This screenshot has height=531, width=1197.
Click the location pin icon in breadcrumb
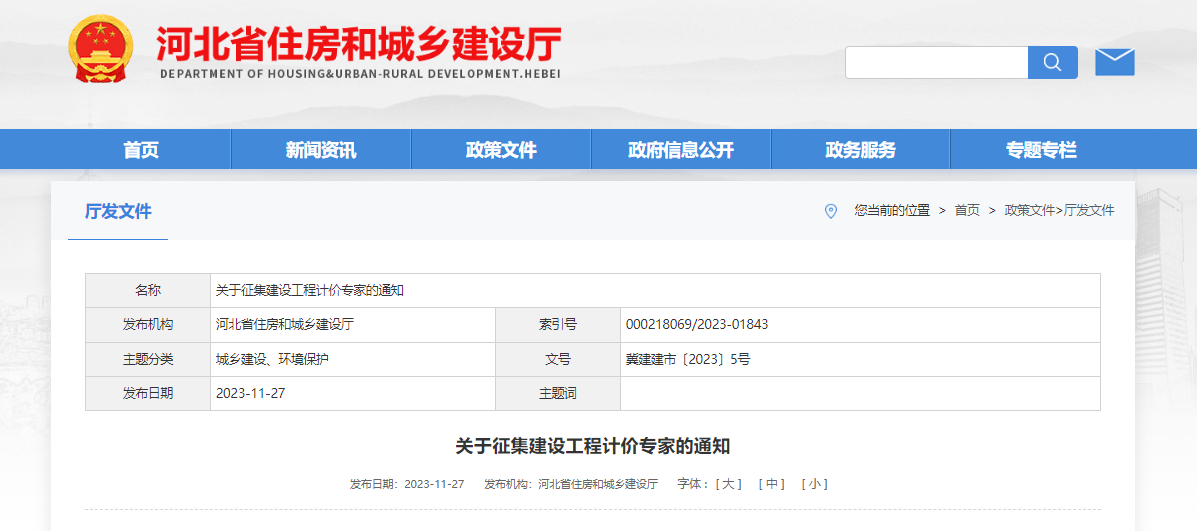point(831,211)
